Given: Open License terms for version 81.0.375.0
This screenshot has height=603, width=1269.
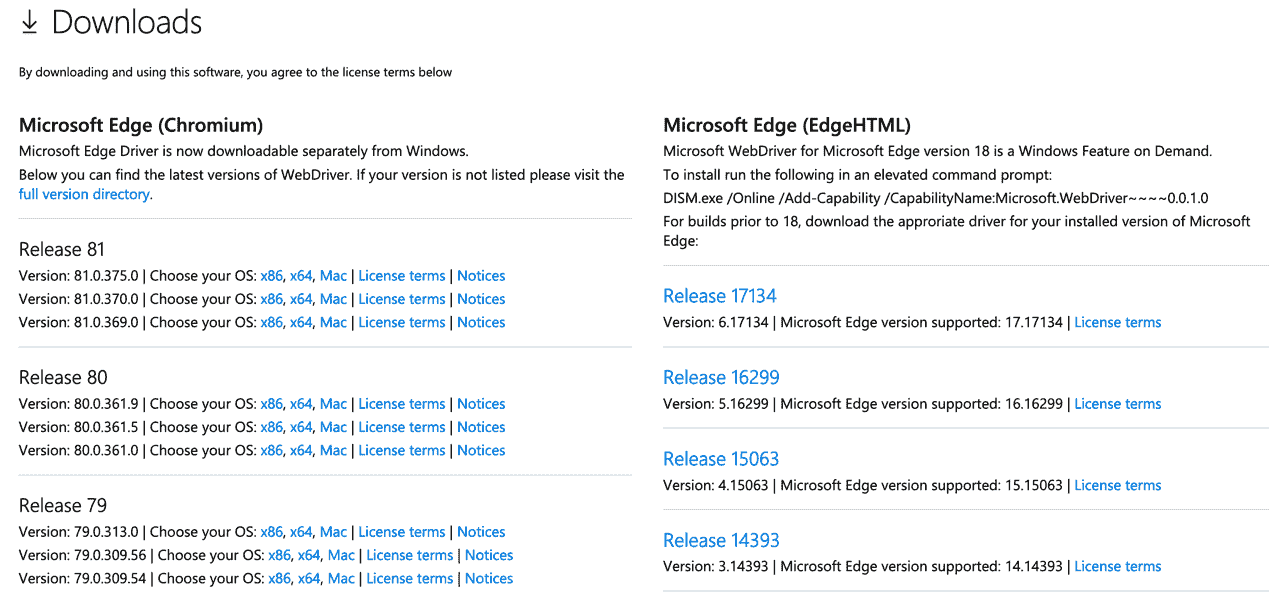Looking at the screenshot, I should 401,276.
